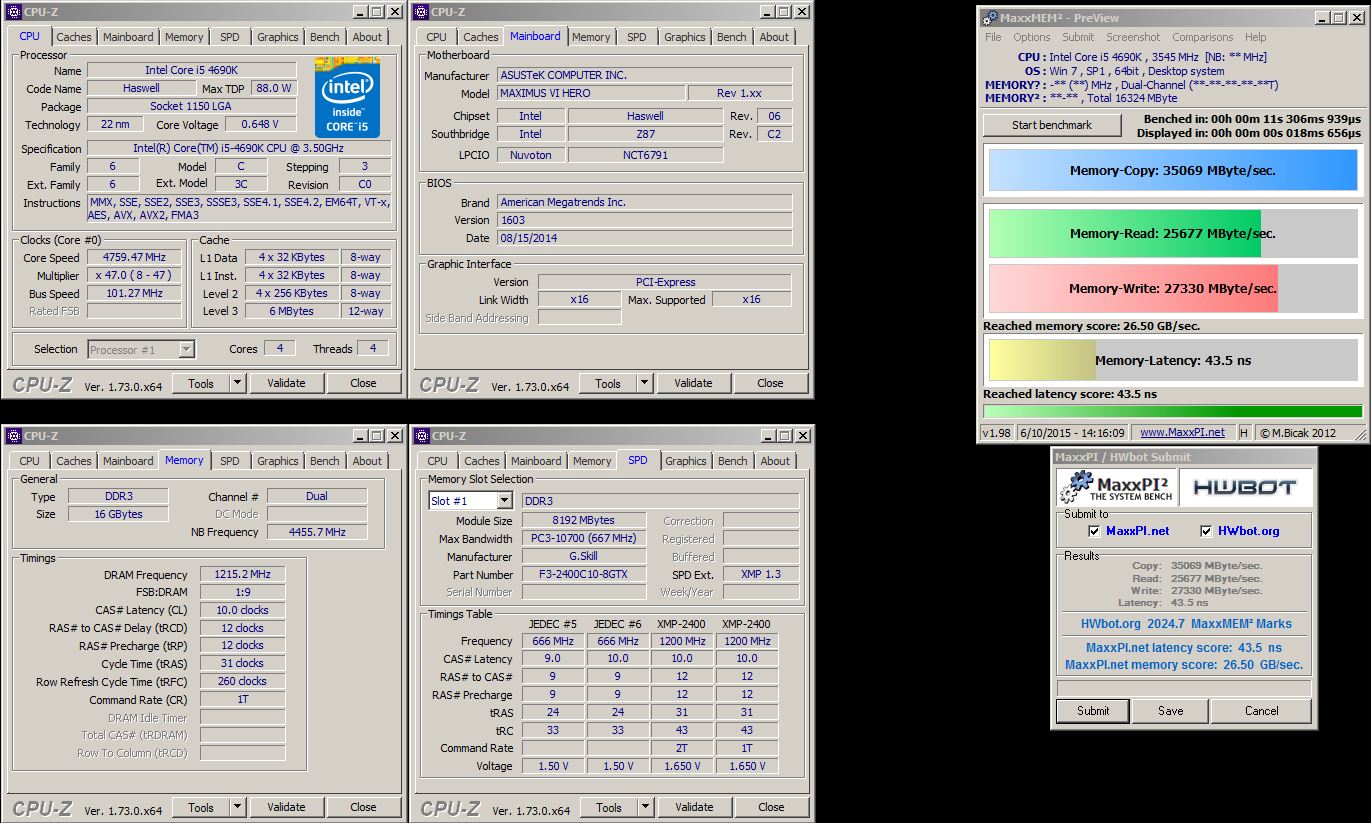Click title bar icon of CPU-Z SPD window
The image size is (1371, 823).
tap(421, 436)
